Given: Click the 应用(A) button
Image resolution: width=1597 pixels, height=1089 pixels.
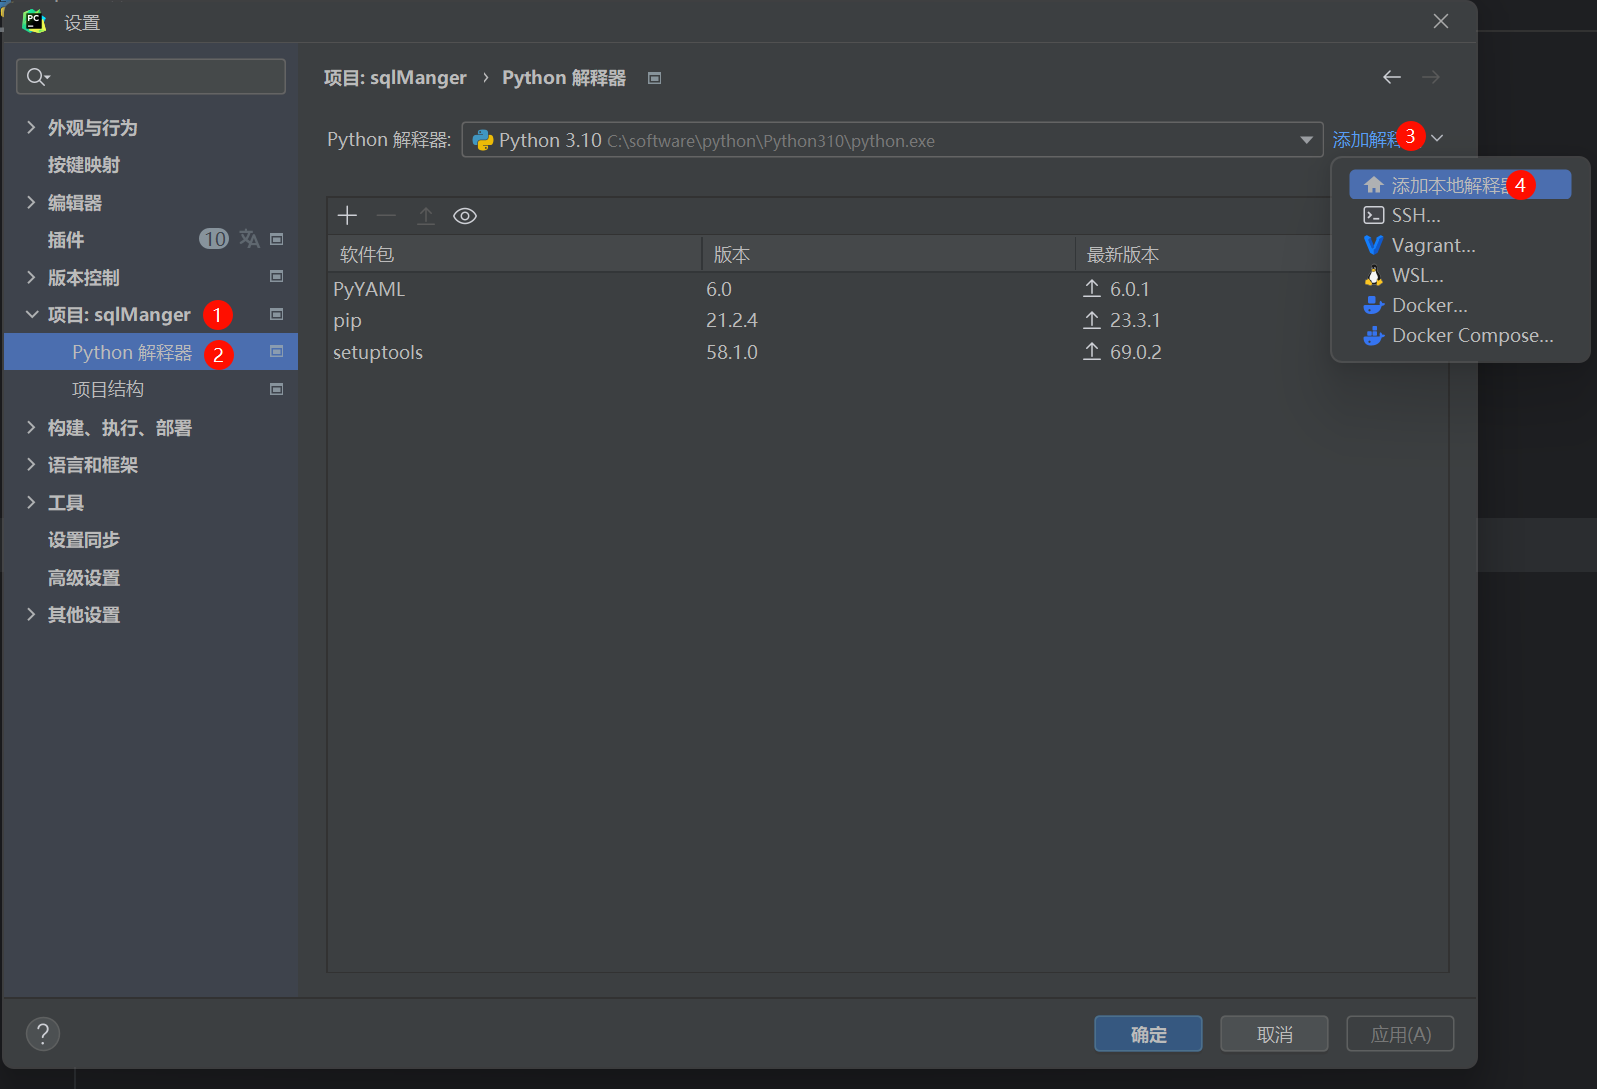Looking at the screenshot, I should (x=1400, y=1034).
